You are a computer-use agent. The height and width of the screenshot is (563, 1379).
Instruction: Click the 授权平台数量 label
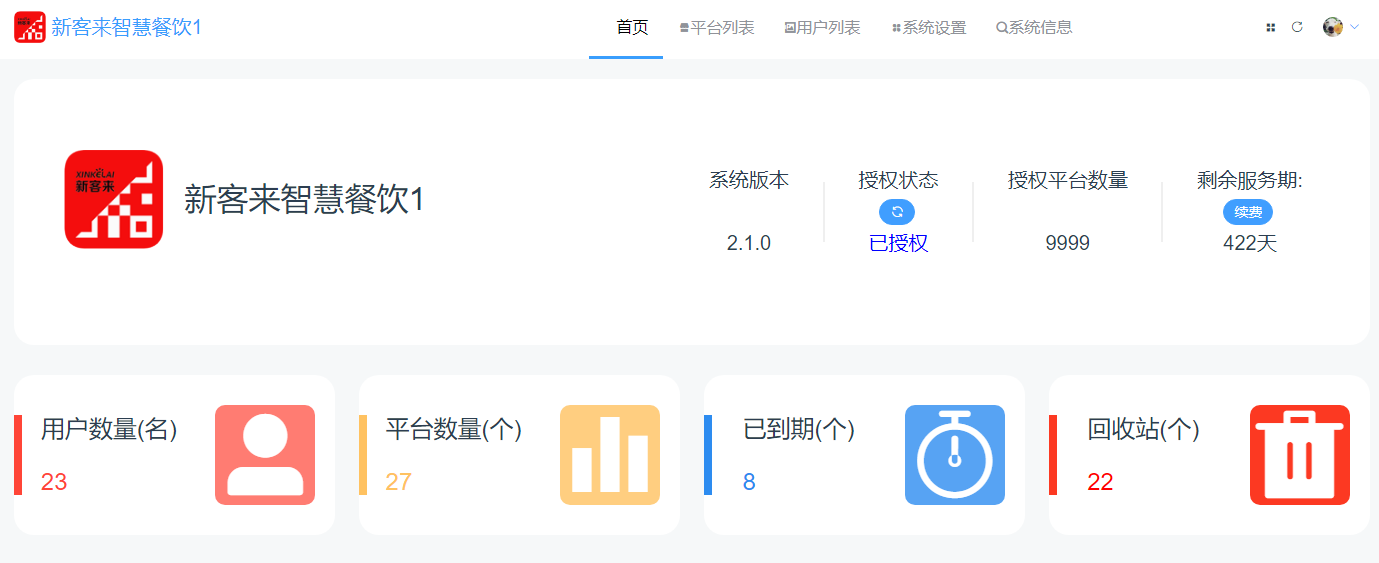coord(1068,180)
